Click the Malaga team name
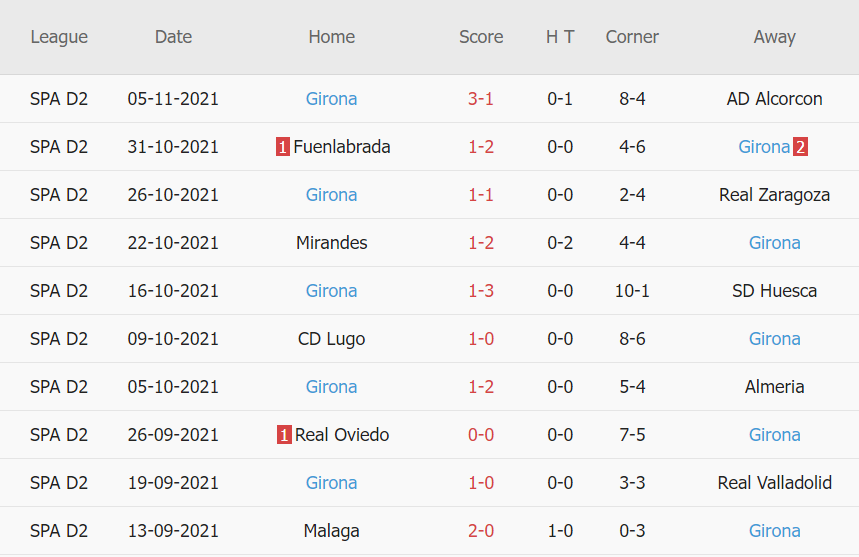Screen dimensions: 859x557 [x=331, y=531]
